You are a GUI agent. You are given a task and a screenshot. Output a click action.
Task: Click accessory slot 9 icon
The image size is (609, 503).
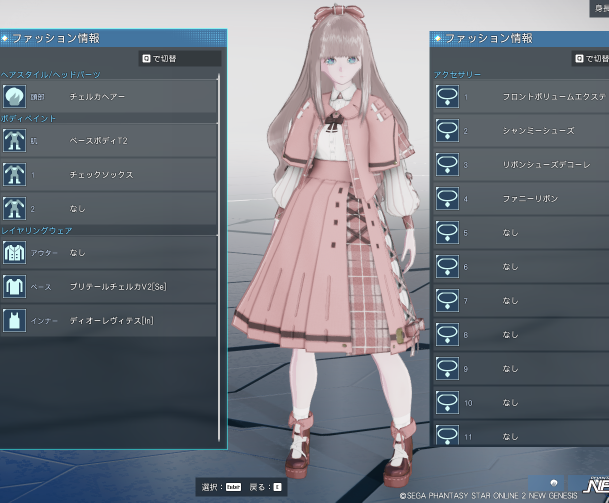[447, 368]
